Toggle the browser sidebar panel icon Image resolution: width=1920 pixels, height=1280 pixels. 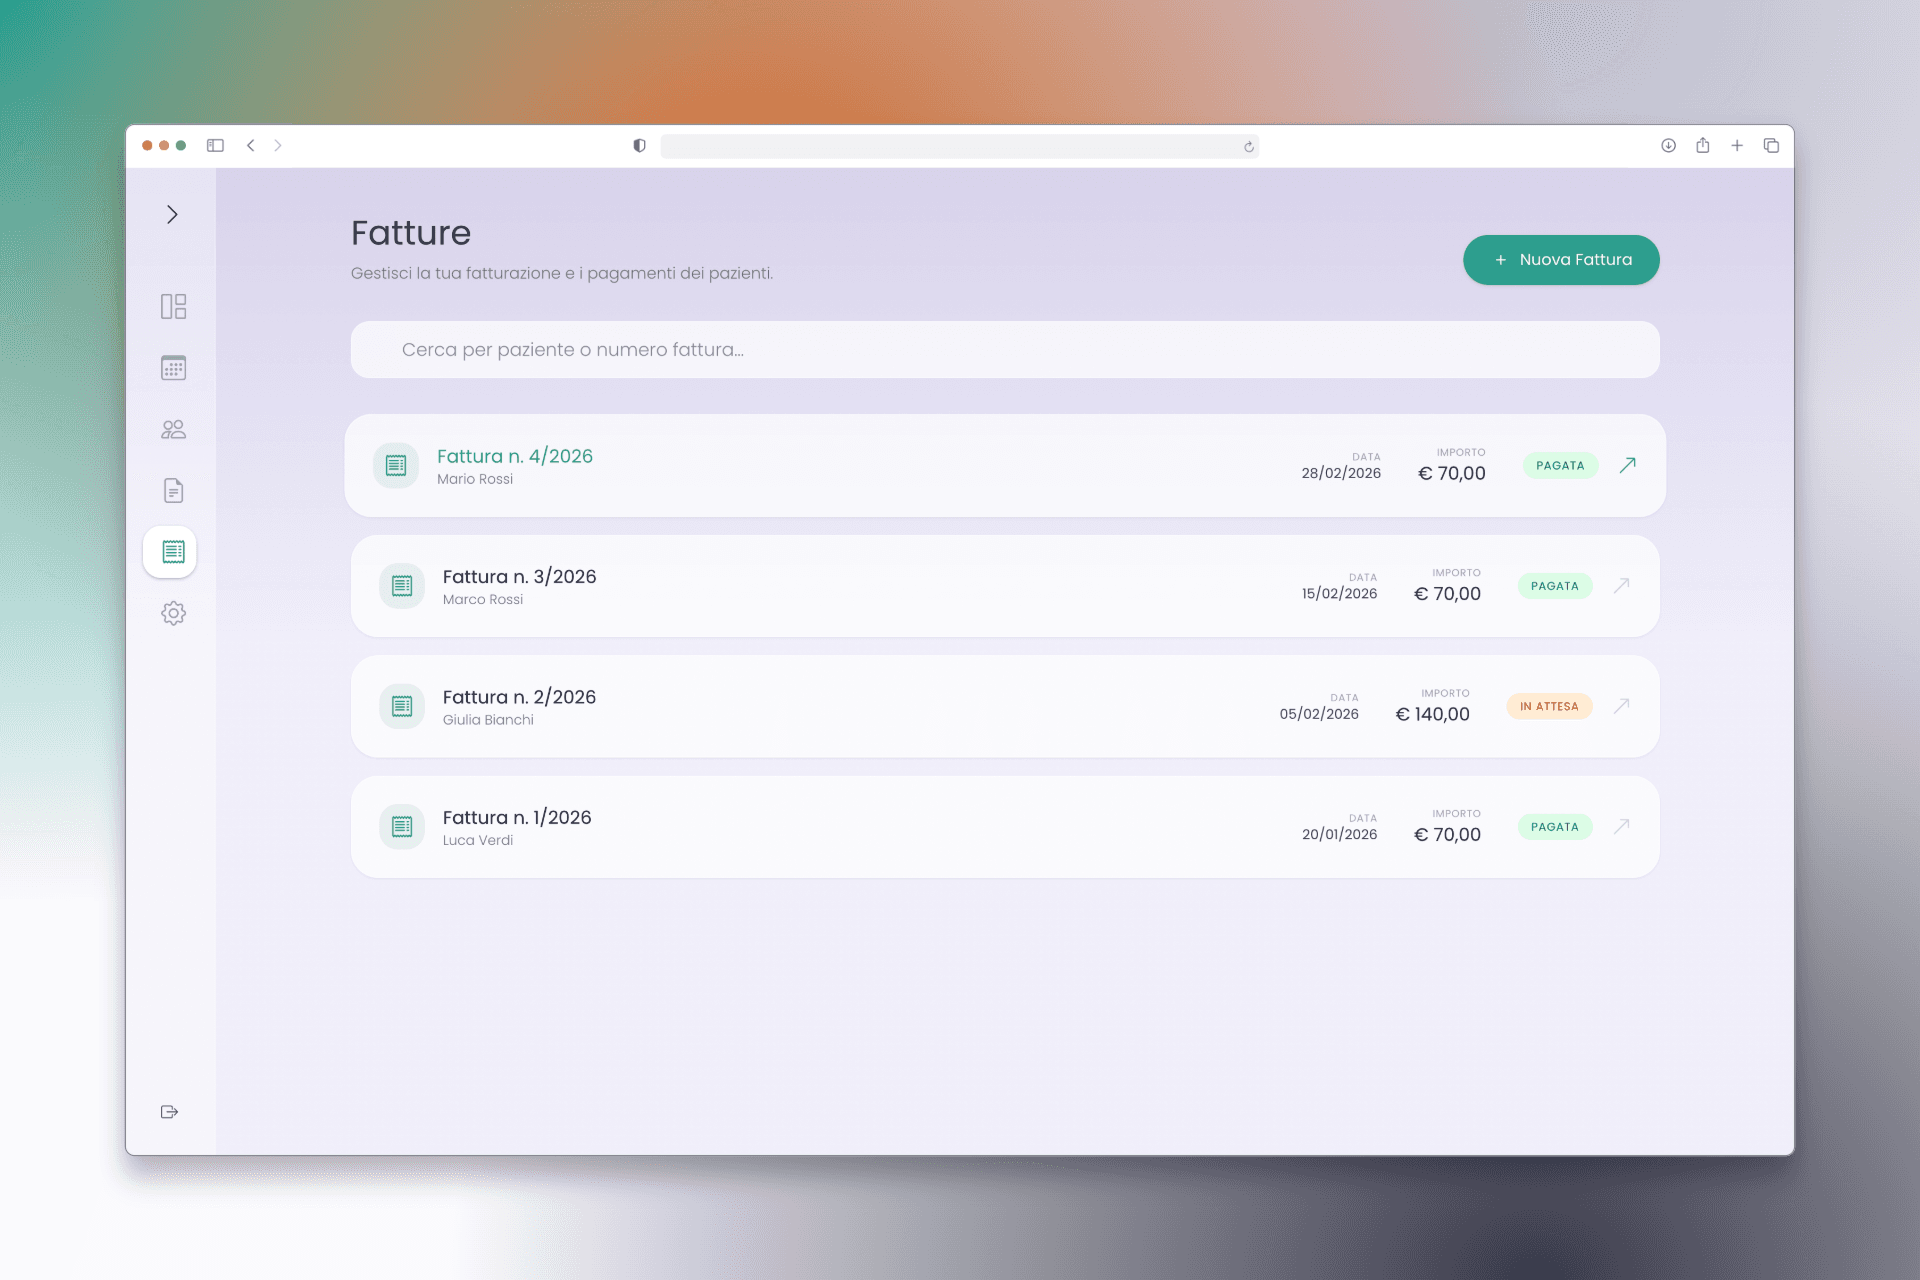215,146
